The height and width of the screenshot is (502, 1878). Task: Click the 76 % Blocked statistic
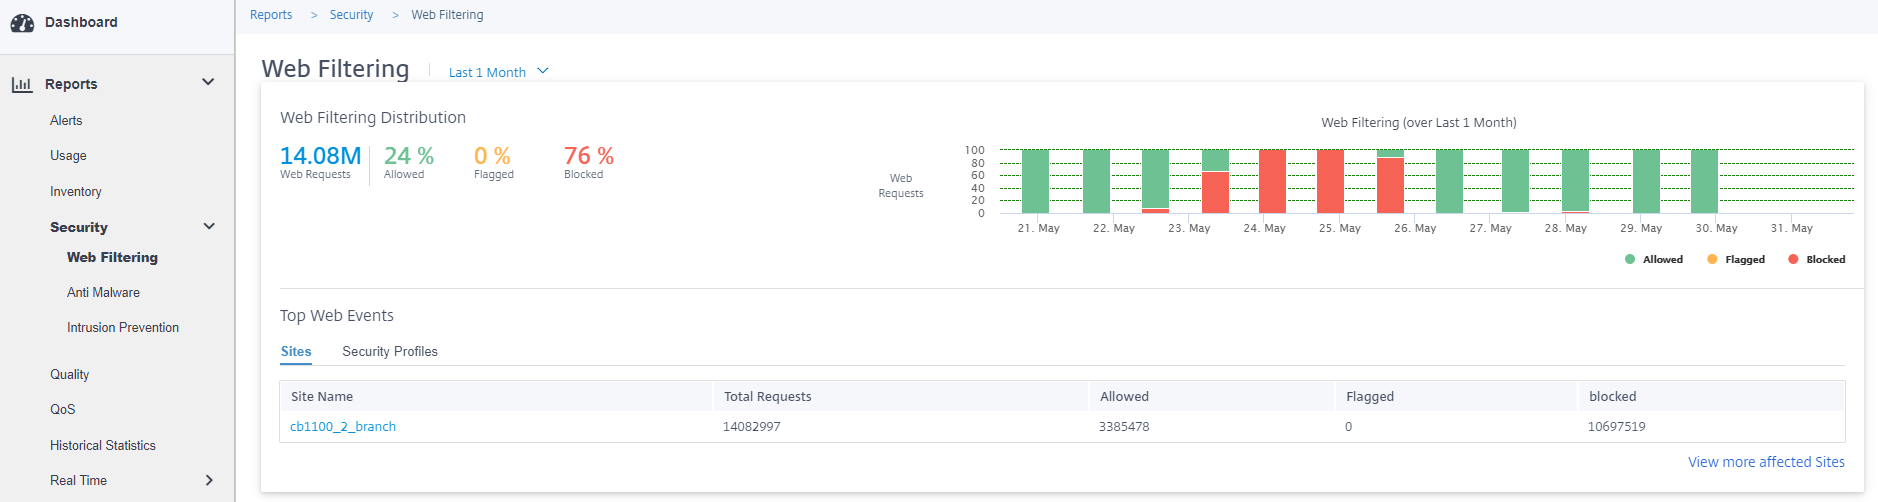tap(589, 156)
